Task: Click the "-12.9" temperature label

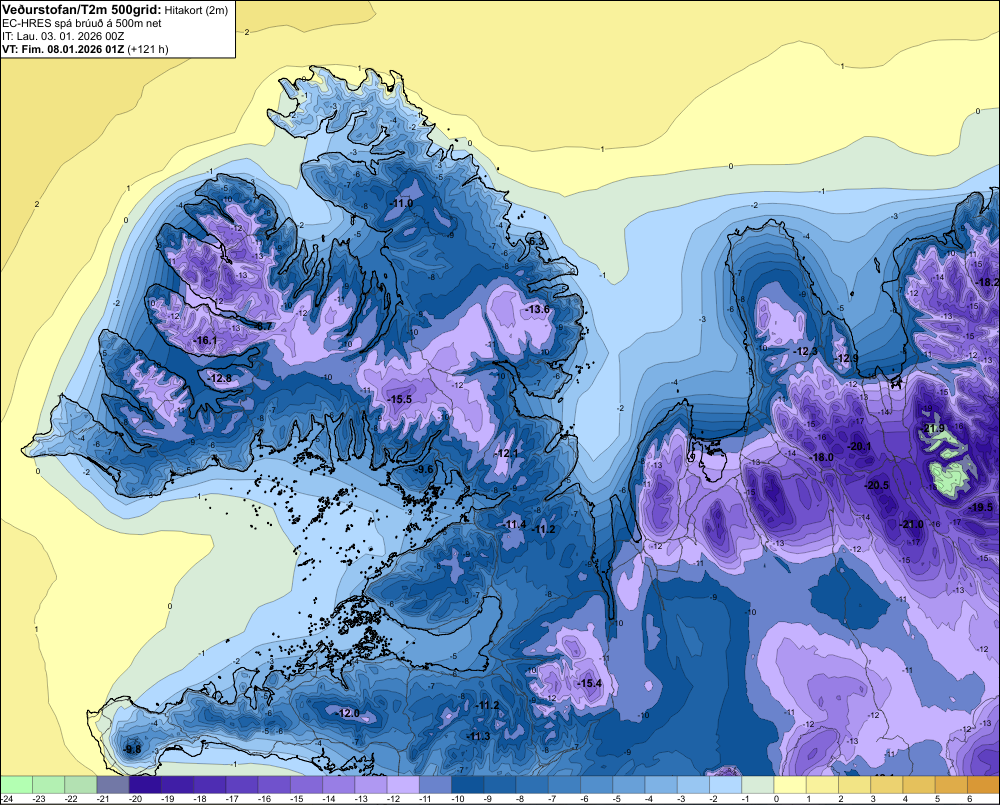Action: click(x=847, y=358)
